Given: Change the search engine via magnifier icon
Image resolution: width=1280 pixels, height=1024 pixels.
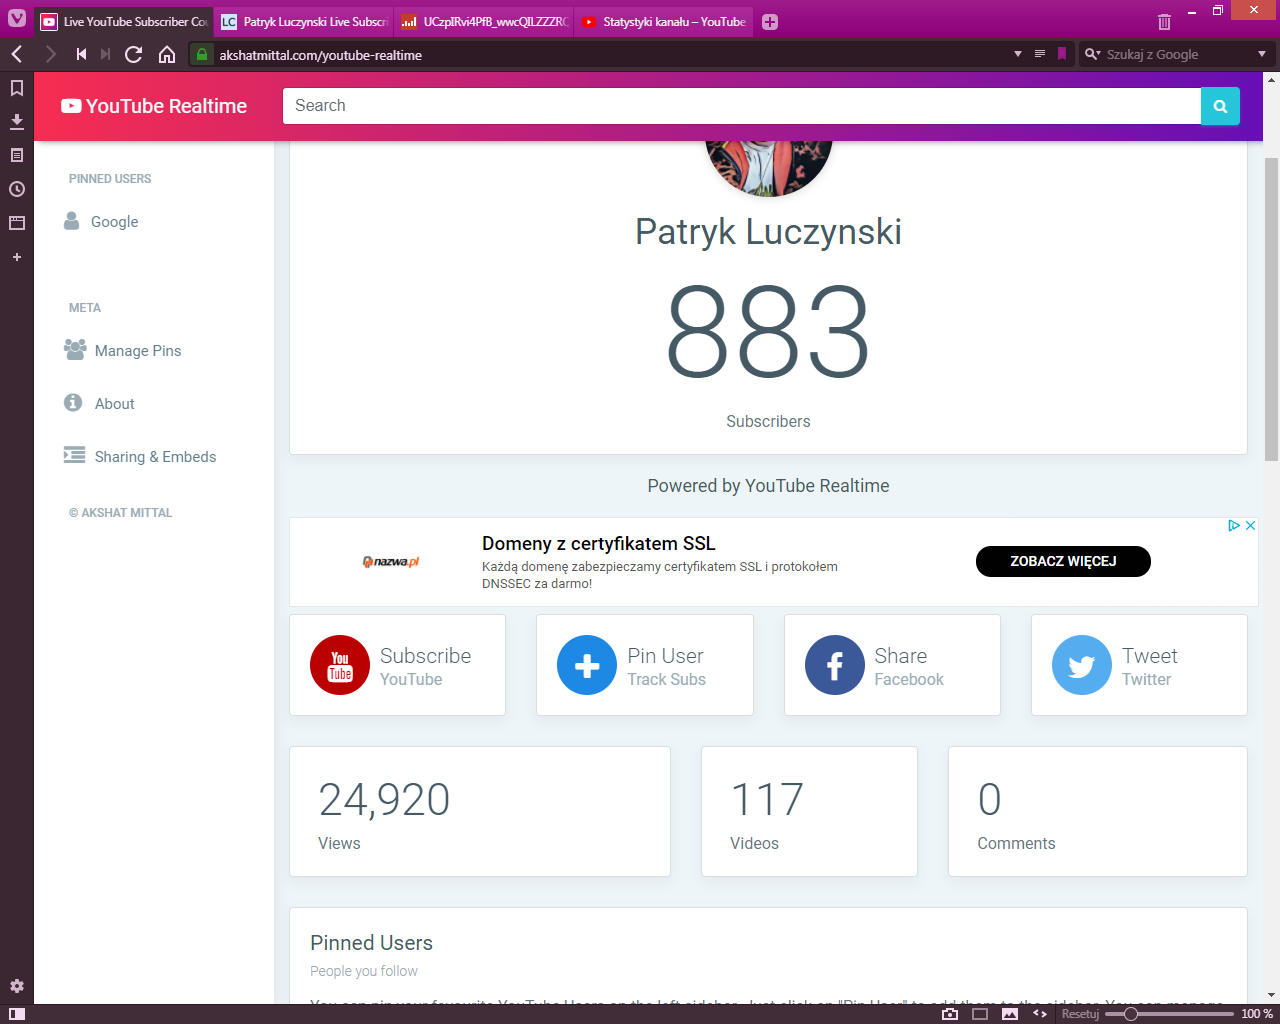Looking at the screenshot, I should tap(1093, 54).
